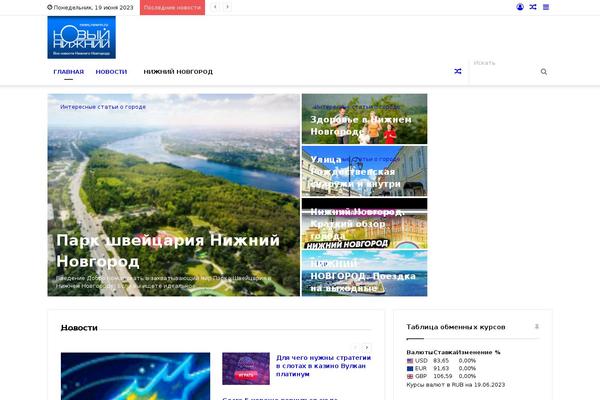The image size is (600, 400).
Task: Click the random article shuffle icon in top bar
Action: pyautogui.click(x=533, y=7)
